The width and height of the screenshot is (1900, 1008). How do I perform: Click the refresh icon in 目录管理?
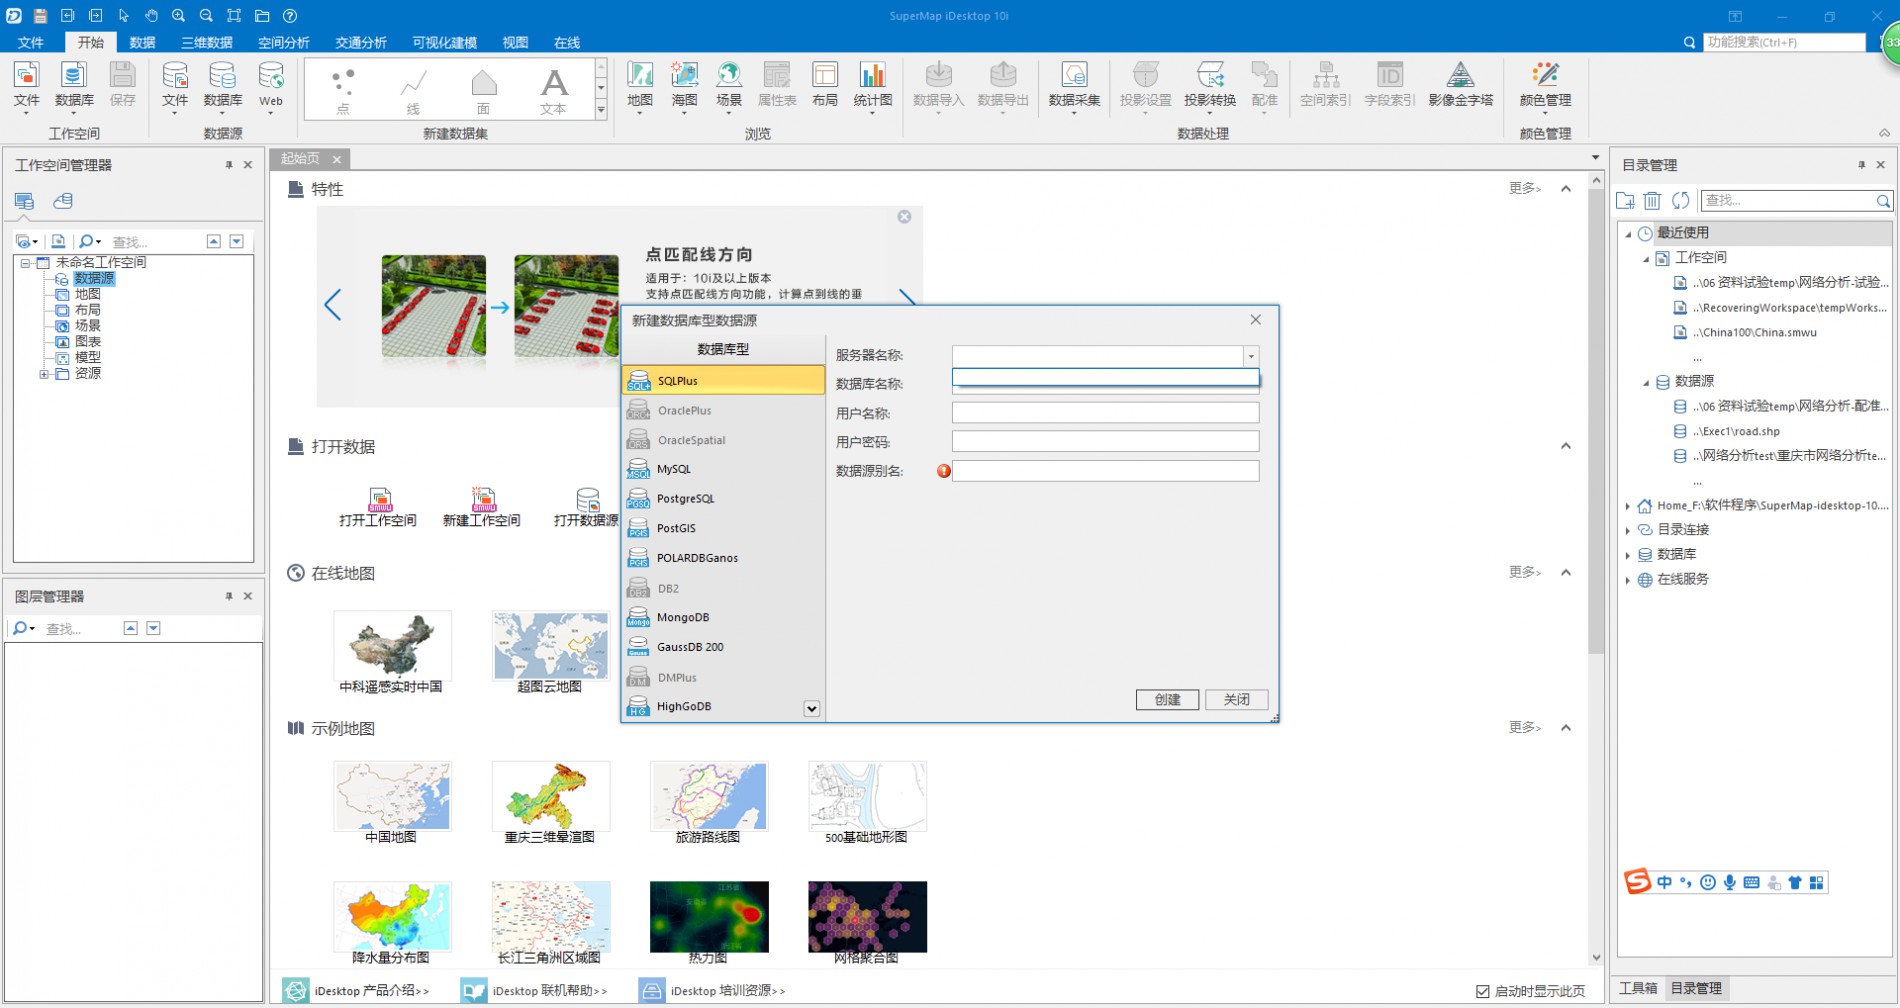[1681, 201]
